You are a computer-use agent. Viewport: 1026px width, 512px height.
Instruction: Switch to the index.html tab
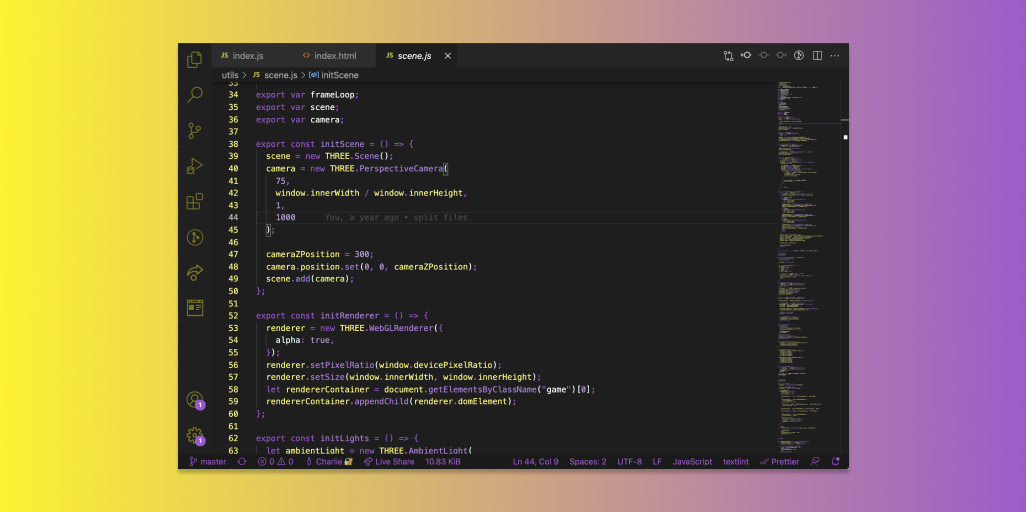point(334,56)
